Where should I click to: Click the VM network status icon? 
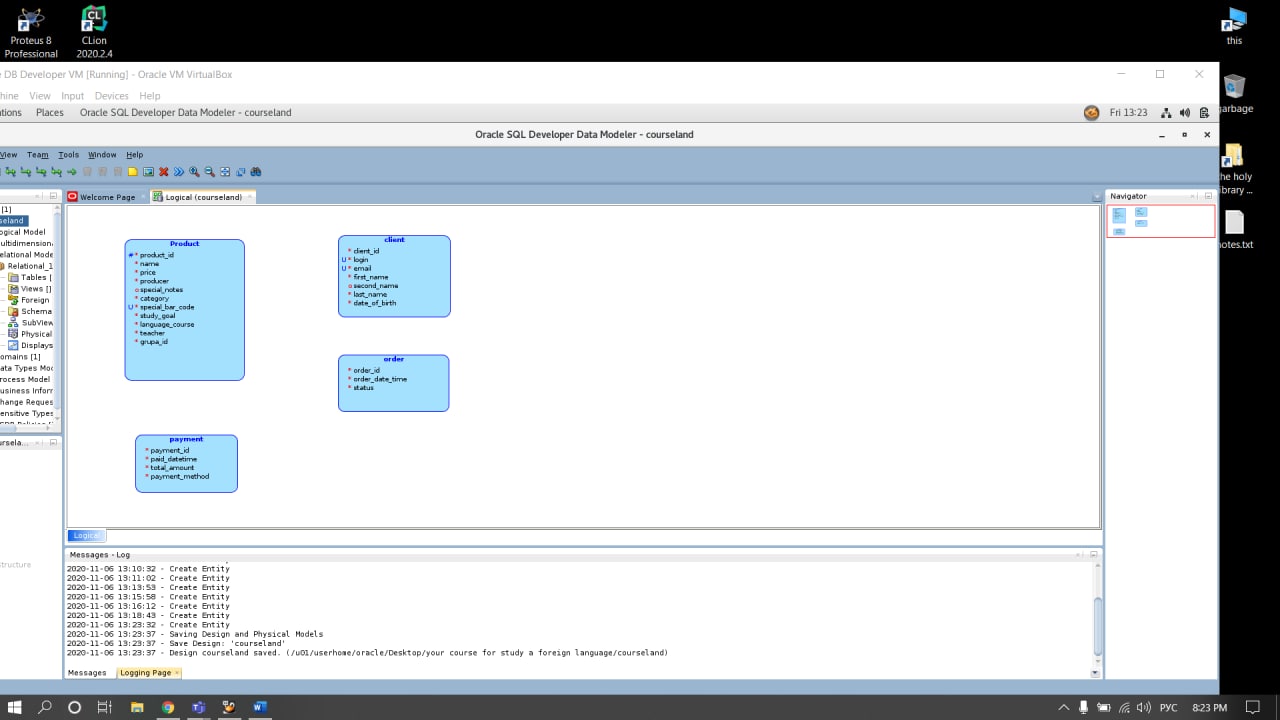click(x=1166, y=113)
